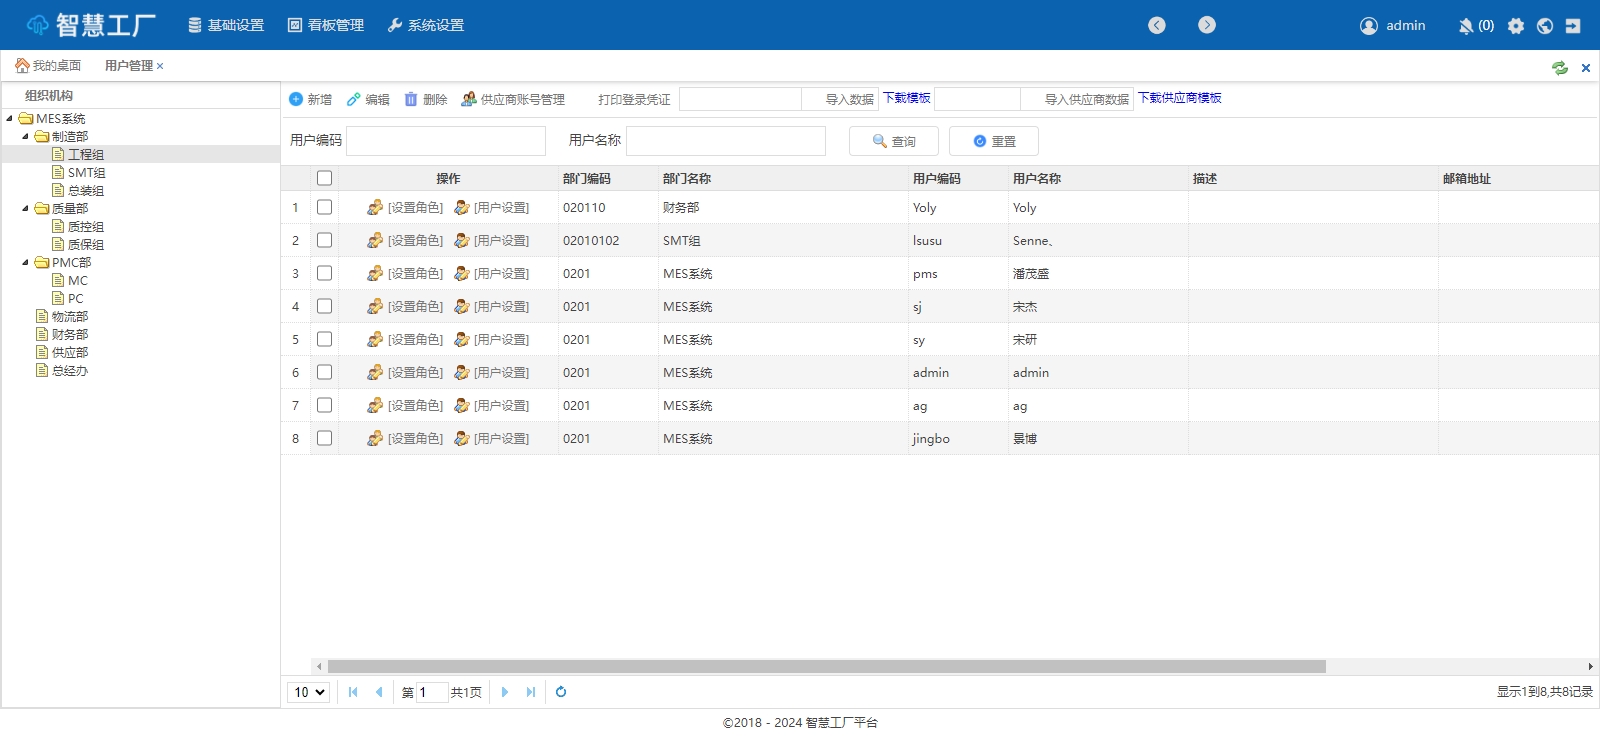
Task: Open the settings gear icon in header
Action: tap(1516, 26)
